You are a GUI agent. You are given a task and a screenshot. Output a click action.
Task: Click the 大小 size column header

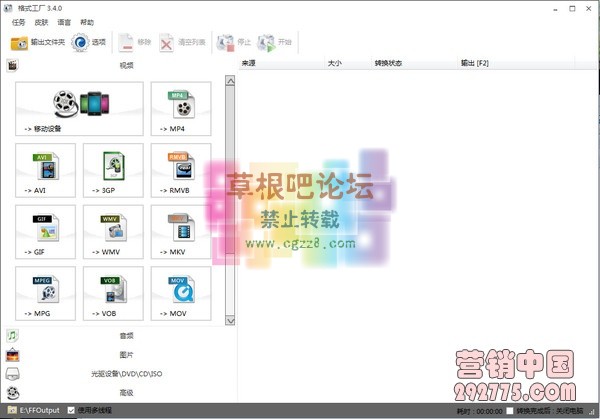[348, 63]
